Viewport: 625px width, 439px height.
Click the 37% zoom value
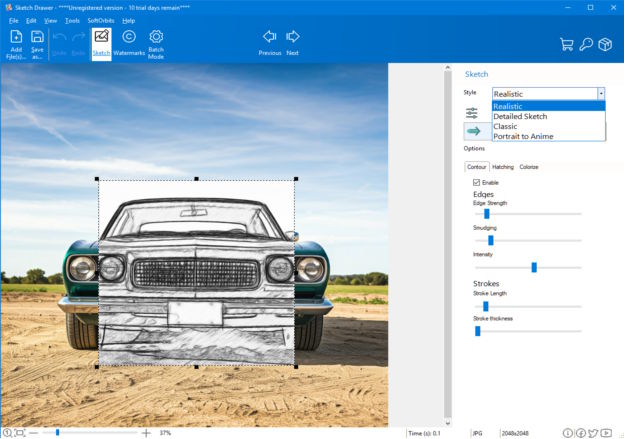coord(165,433)
